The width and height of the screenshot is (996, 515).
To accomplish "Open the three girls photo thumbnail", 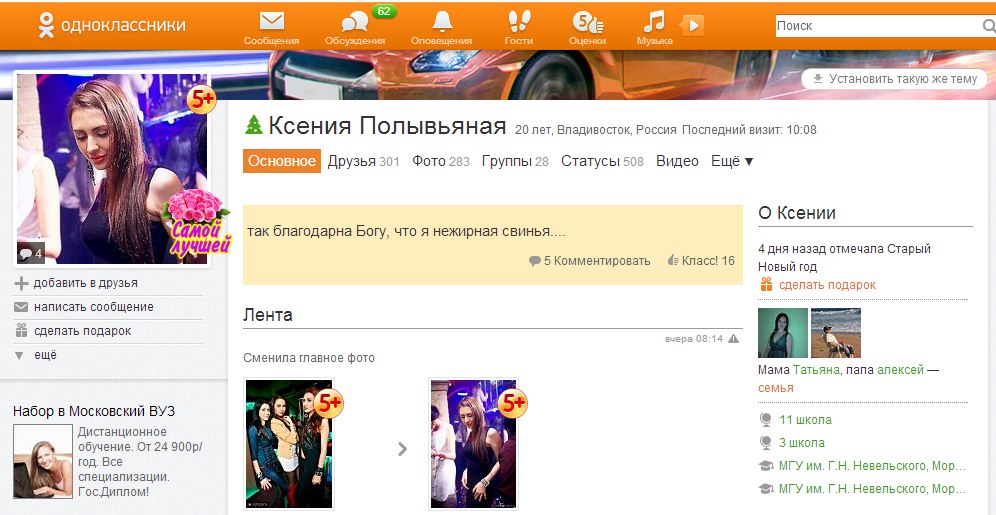I will click(x=290, y=444).
